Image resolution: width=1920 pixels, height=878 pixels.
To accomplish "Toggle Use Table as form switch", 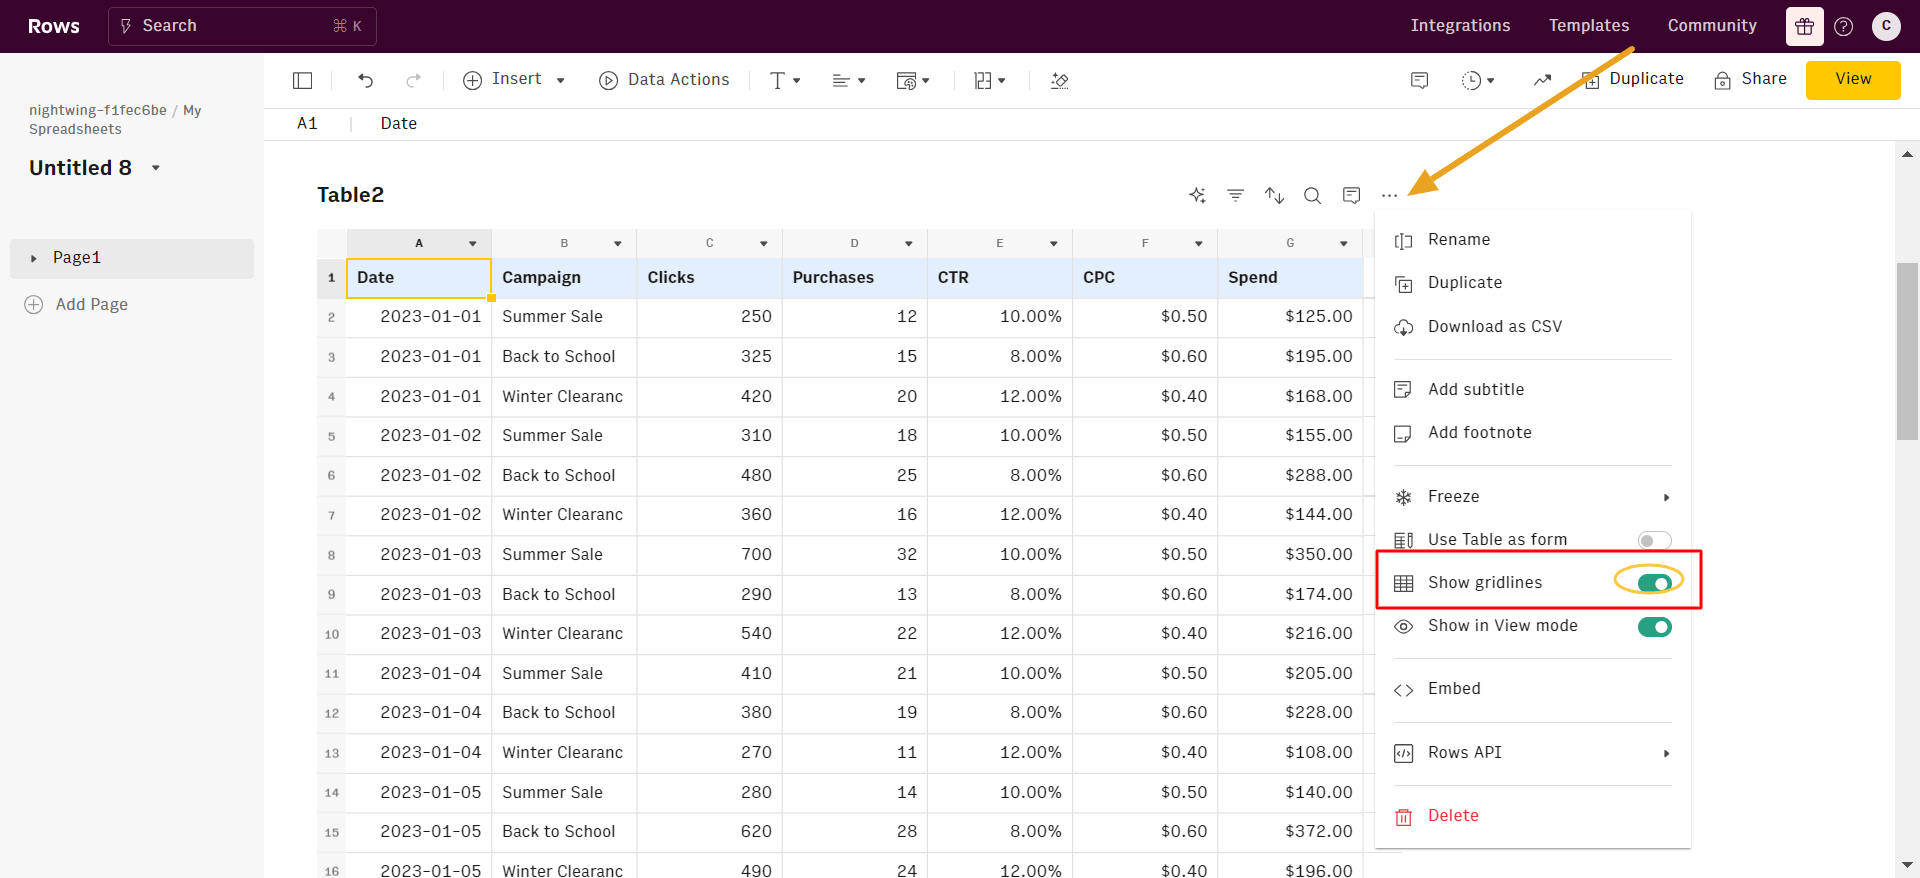I will (x=1655, y=540).
